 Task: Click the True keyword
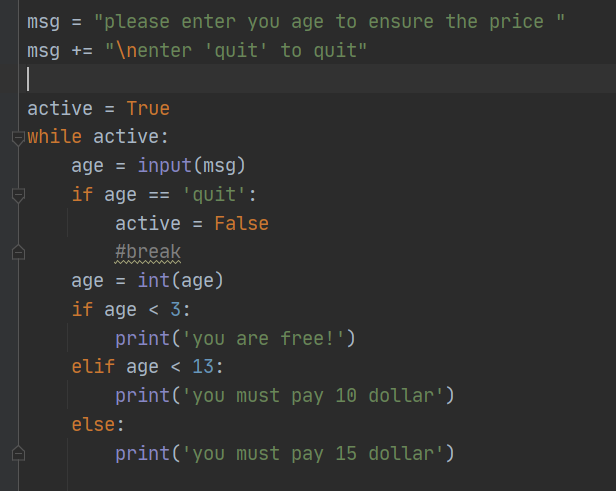point(148,108)
